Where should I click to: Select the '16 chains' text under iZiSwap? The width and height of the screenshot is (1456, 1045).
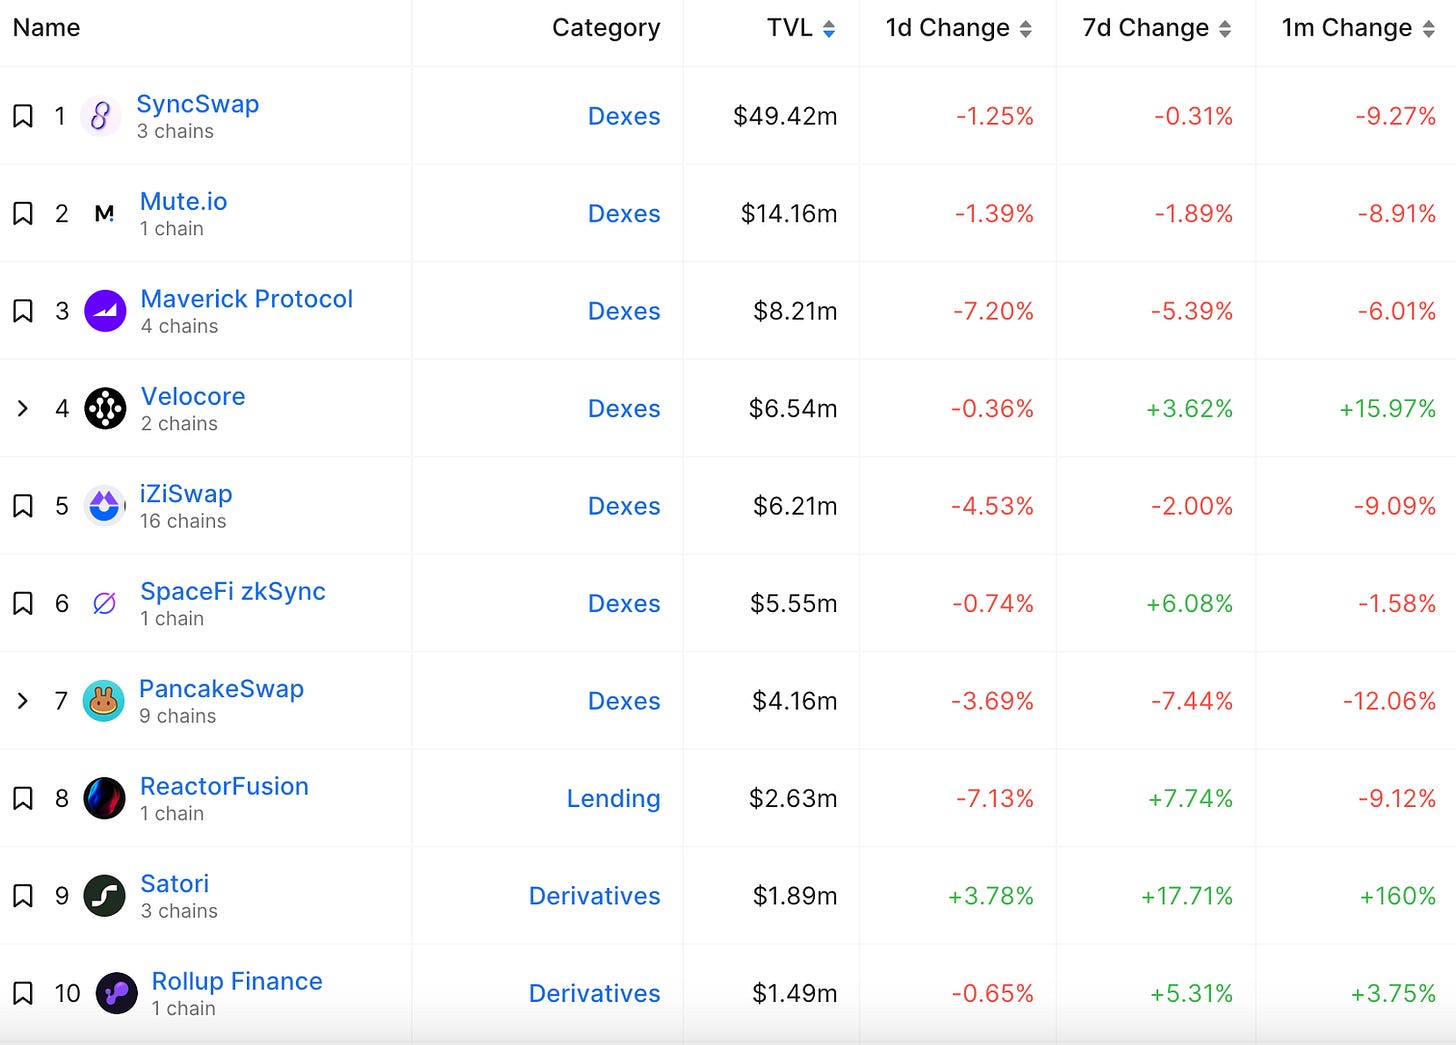click(183, 521)
